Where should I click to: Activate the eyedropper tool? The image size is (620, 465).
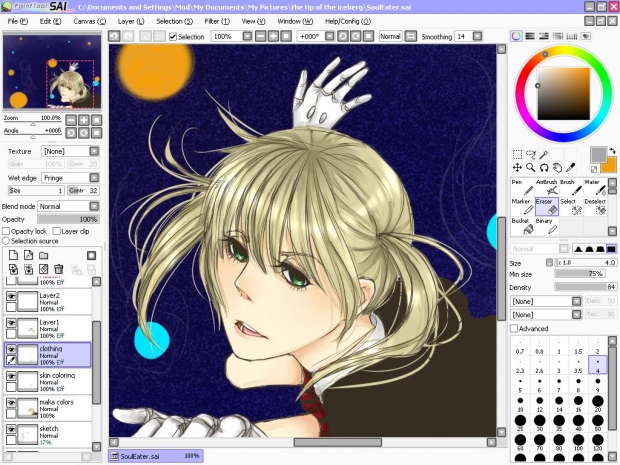pyautogui.click(x=571, y=168)
